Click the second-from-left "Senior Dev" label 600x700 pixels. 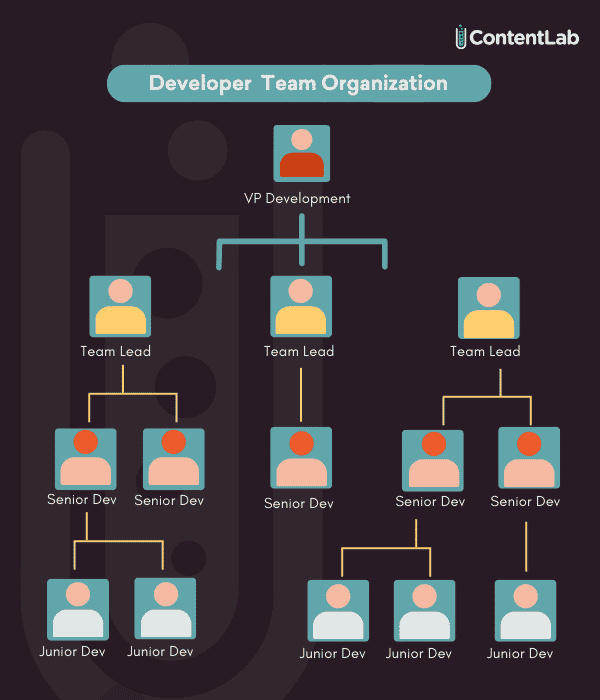[169, 501]
